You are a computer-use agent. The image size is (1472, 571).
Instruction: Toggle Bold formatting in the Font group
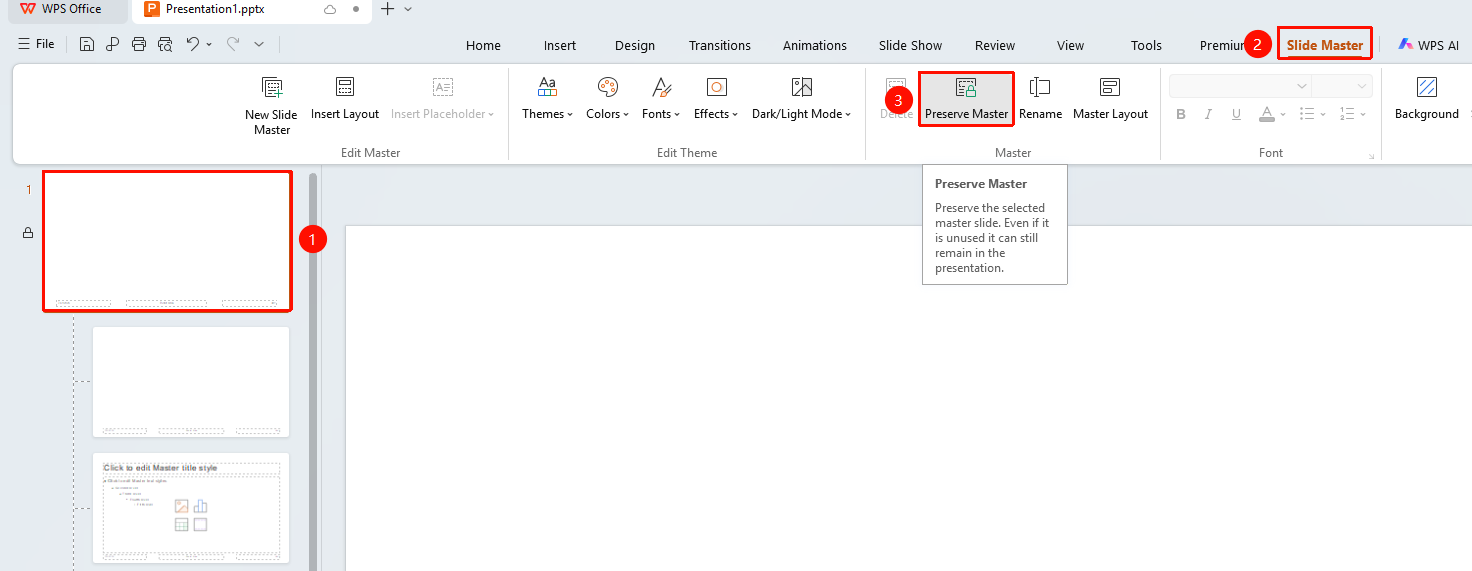[1181, 114]
